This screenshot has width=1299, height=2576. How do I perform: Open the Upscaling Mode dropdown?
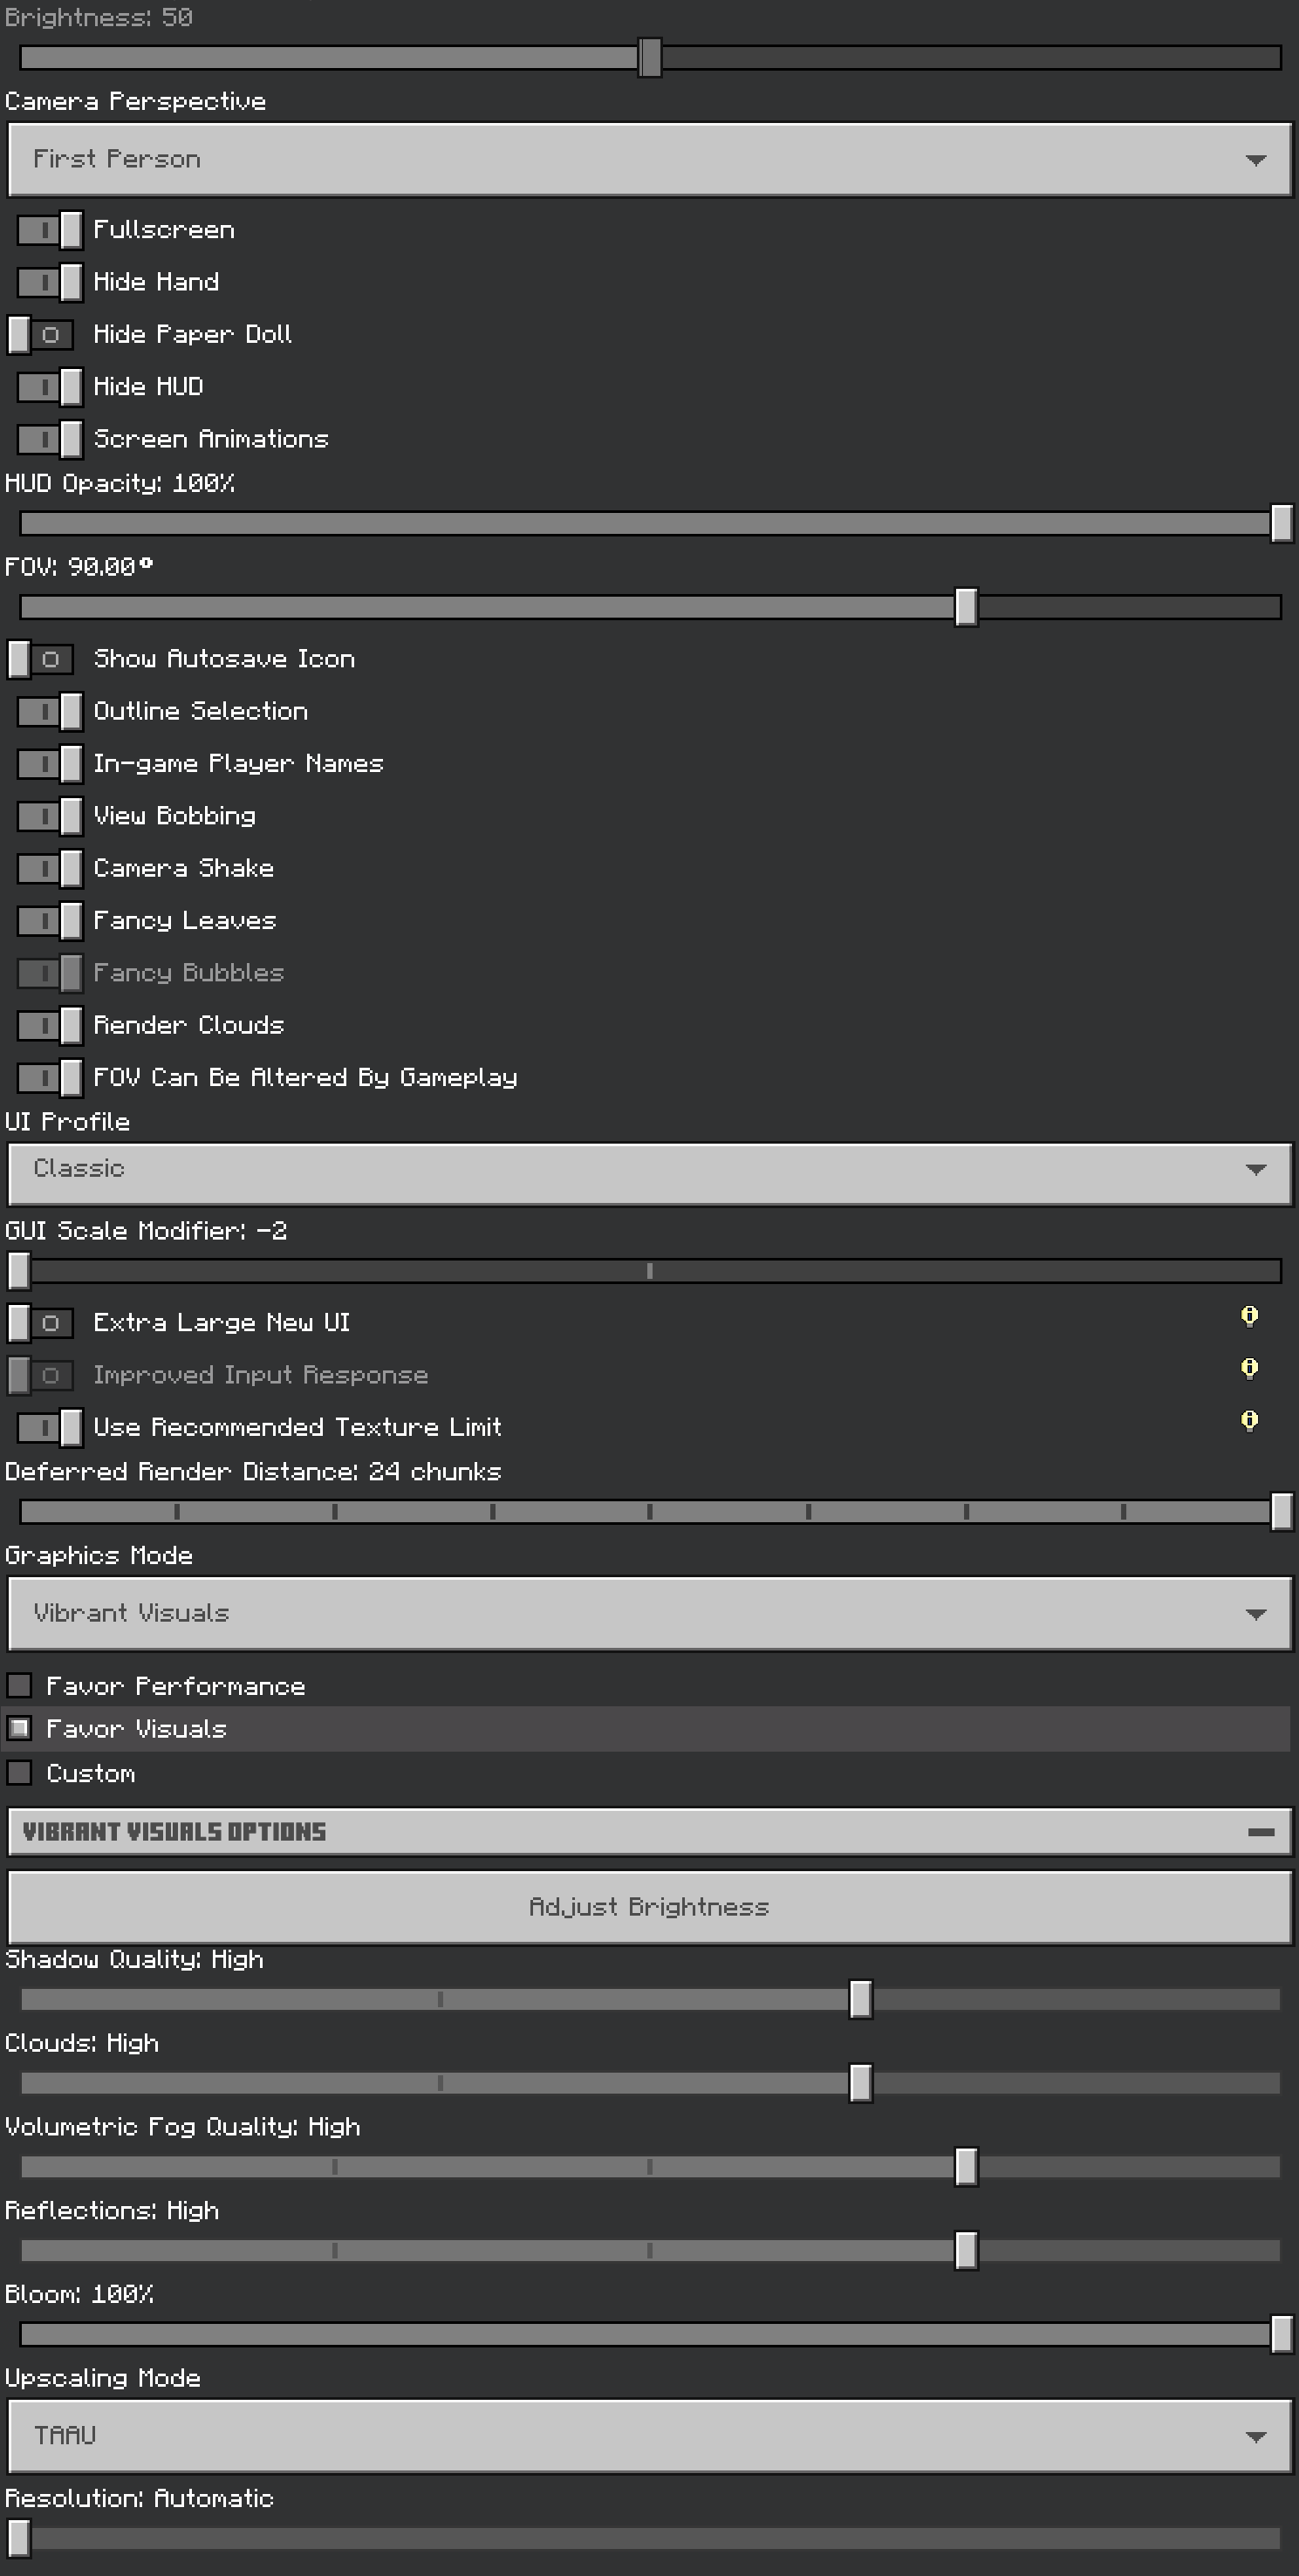[x=649, y=2436]
